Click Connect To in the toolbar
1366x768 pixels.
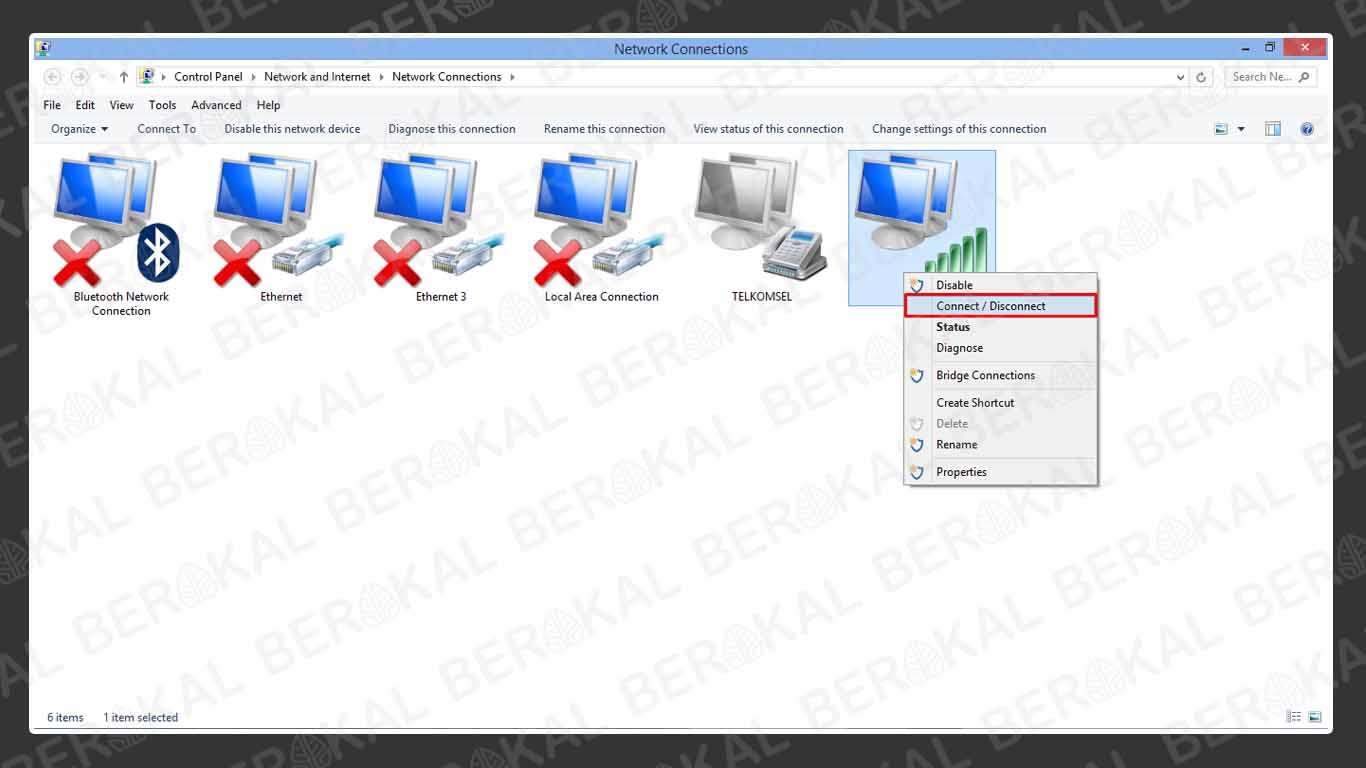coord(166,129)
